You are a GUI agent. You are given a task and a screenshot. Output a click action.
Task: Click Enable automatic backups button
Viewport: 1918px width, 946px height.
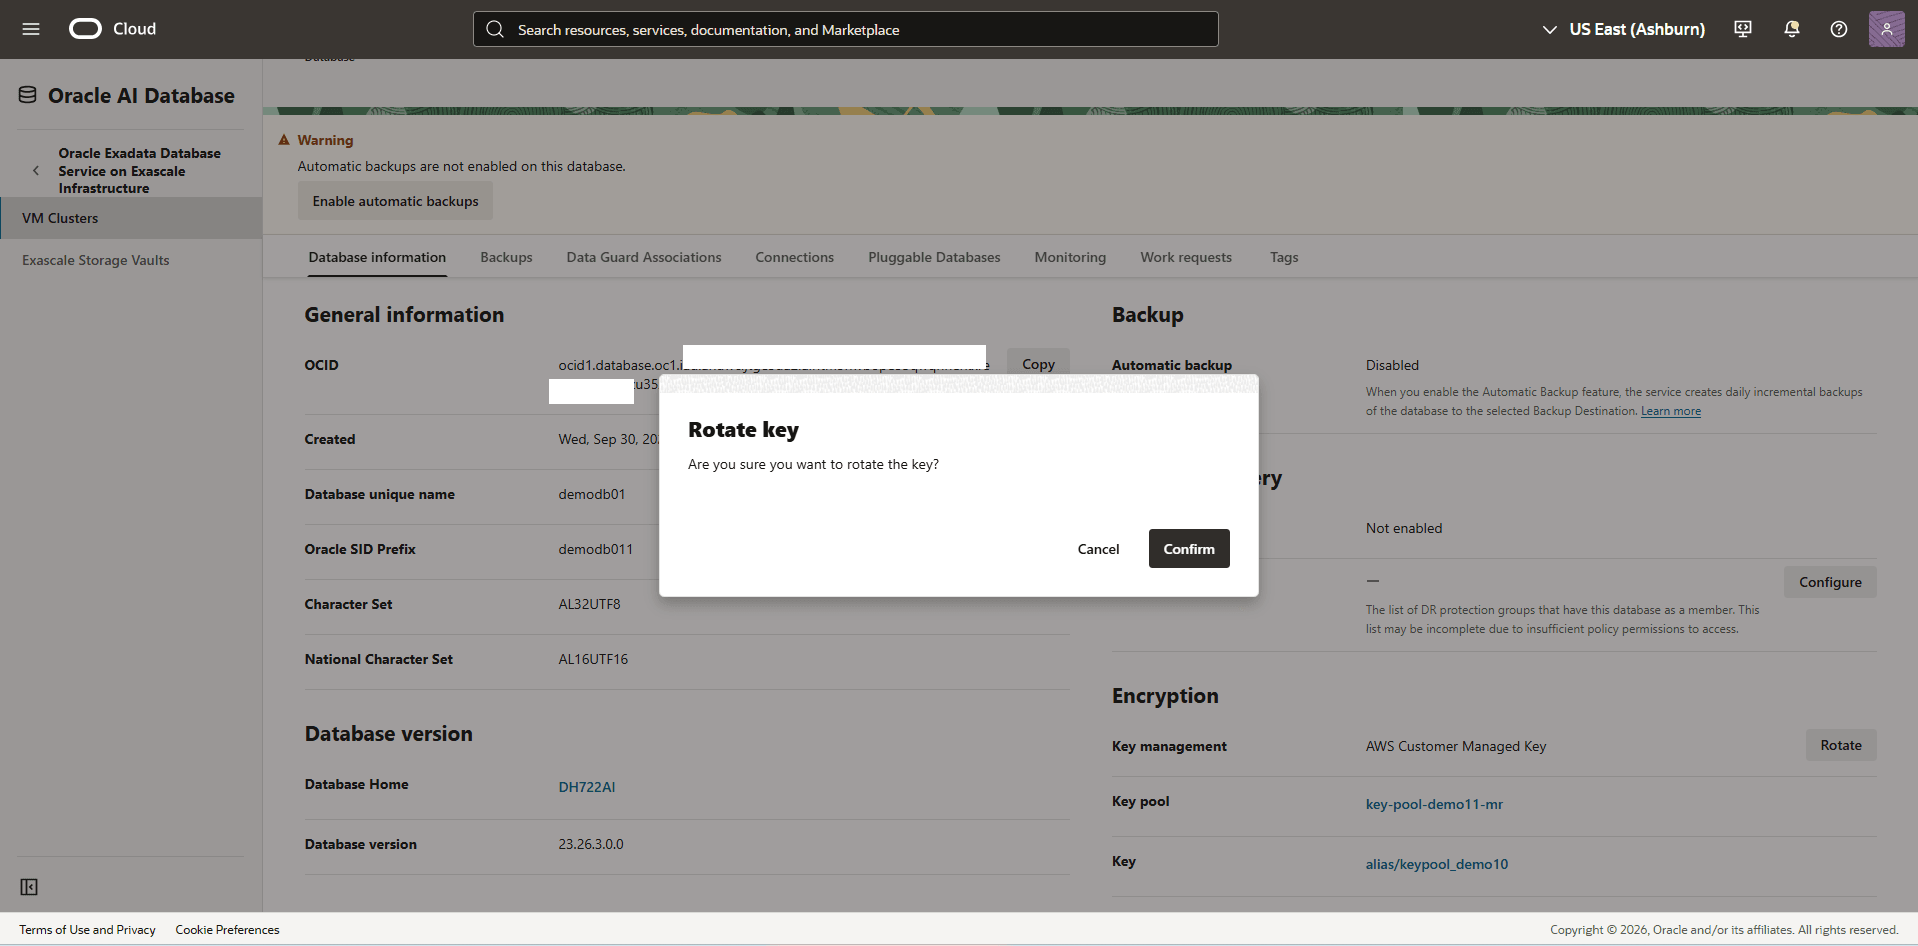tap(395, 201)
